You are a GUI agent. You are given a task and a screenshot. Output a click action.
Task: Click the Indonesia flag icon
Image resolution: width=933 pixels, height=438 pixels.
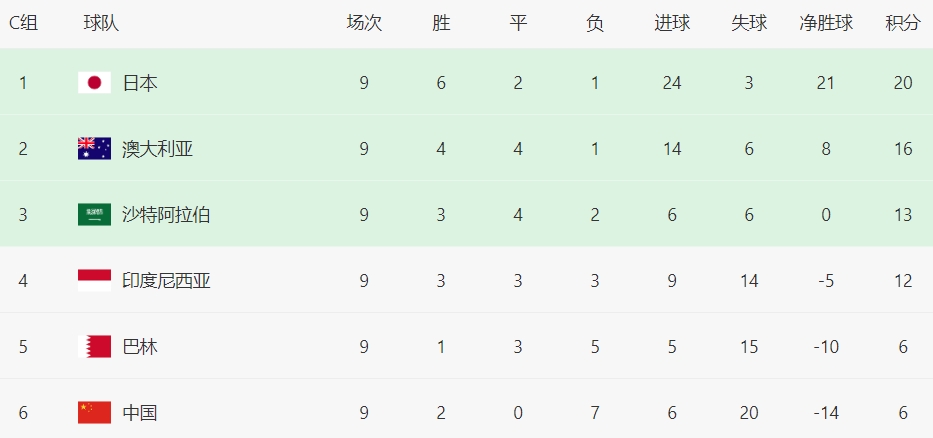94,280
